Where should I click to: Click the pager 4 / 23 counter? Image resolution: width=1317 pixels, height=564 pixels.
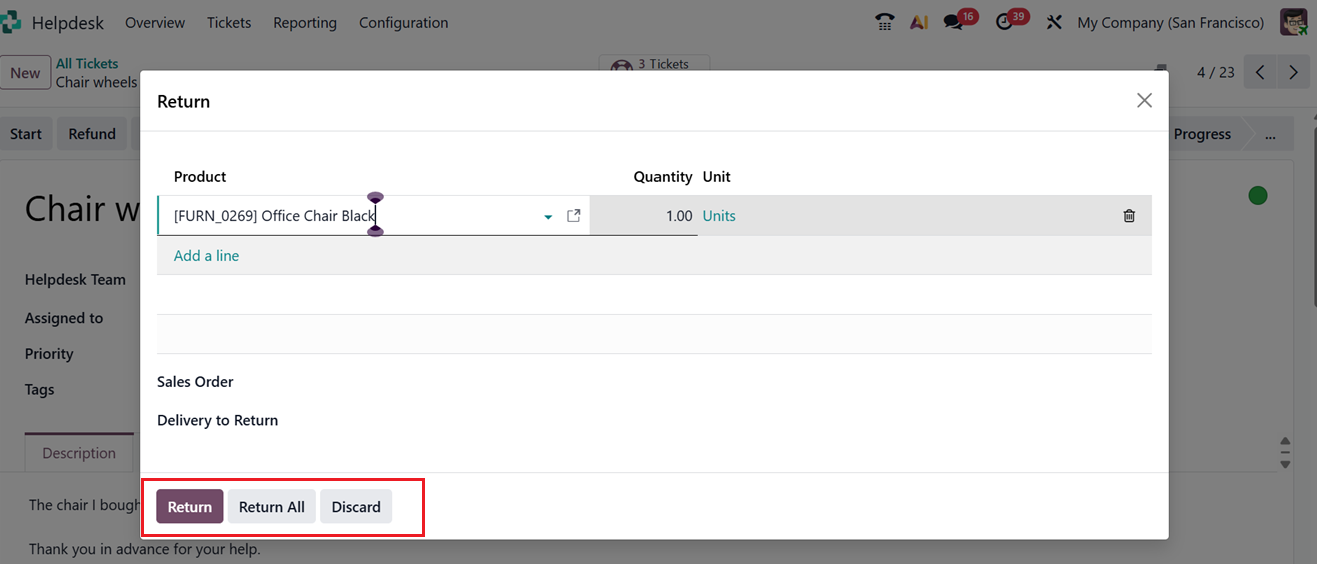[1215, 72]
